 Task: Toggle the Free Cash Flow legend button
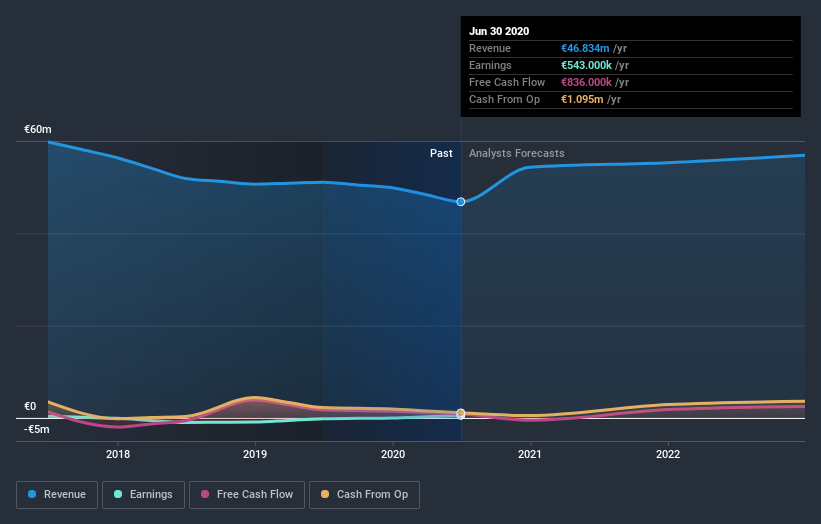point(247,495)
